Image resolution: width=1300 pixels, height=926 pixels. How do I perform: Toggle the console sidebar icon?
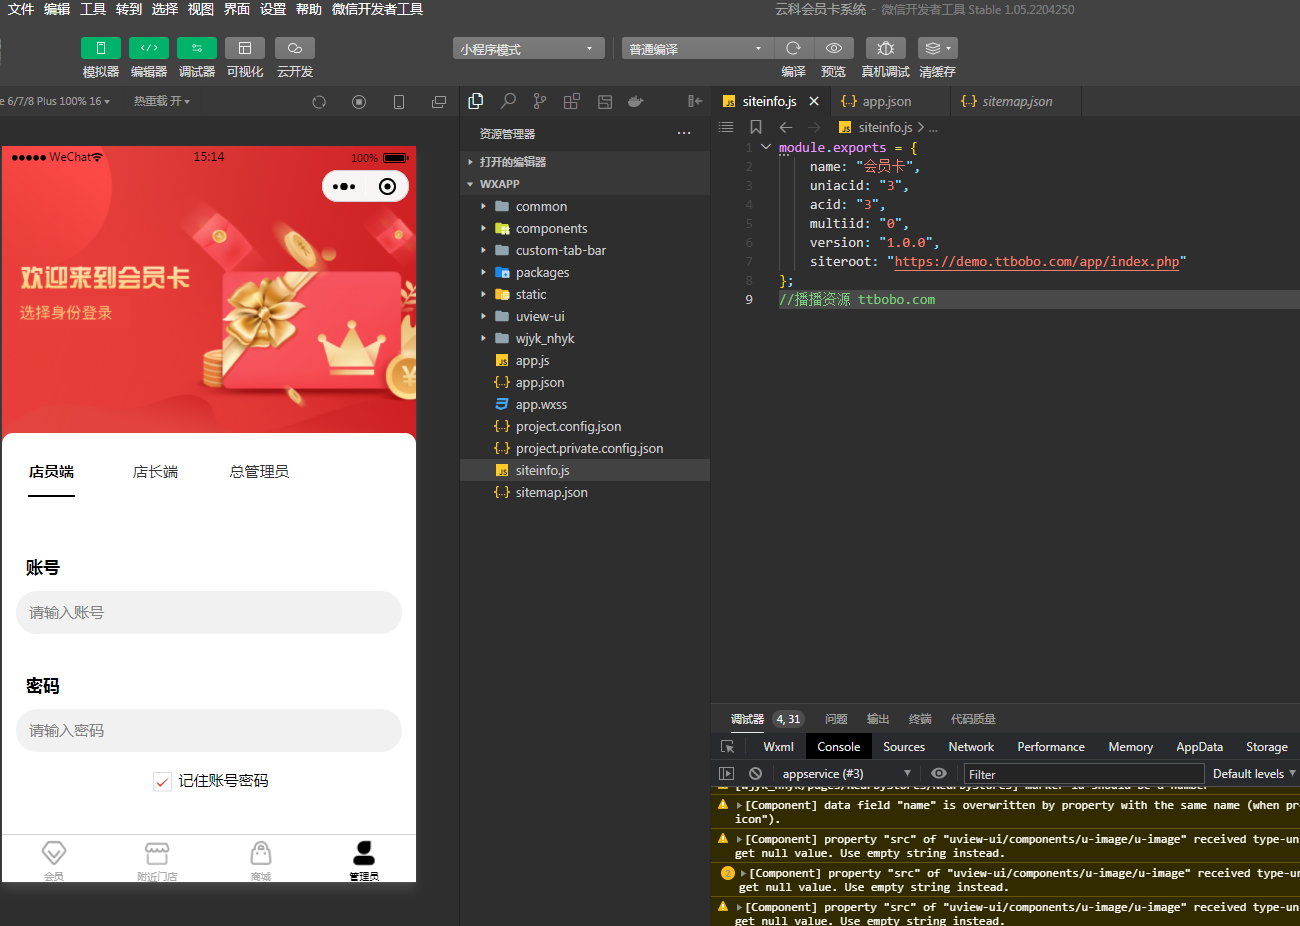pyautogui.click(x=727, y=774)
